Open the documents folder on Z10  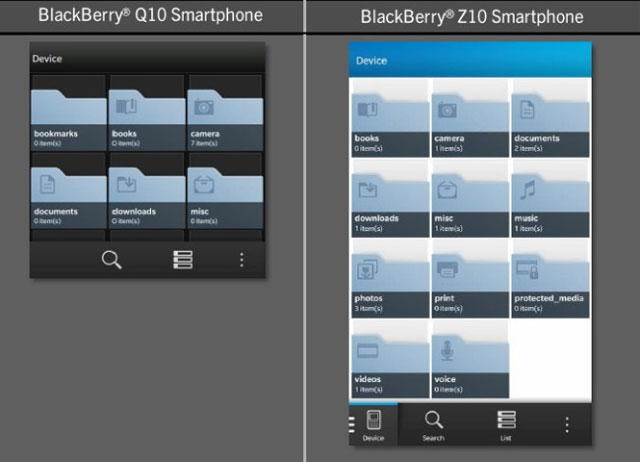[x=550, y=118]
